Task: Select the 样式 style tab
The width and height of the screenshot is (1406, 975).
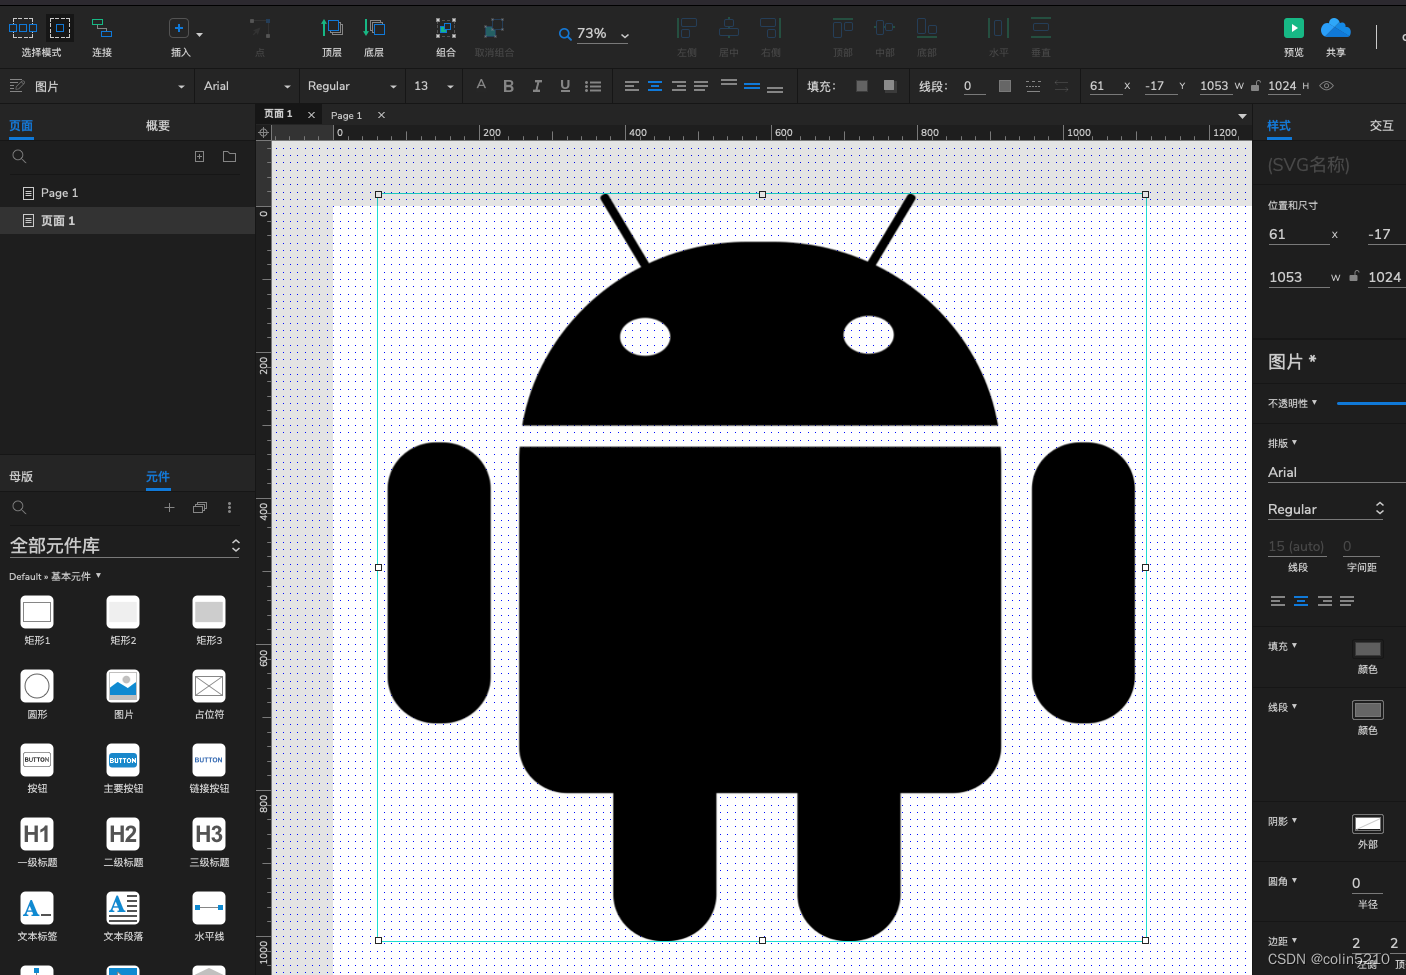Action: 1279,126
